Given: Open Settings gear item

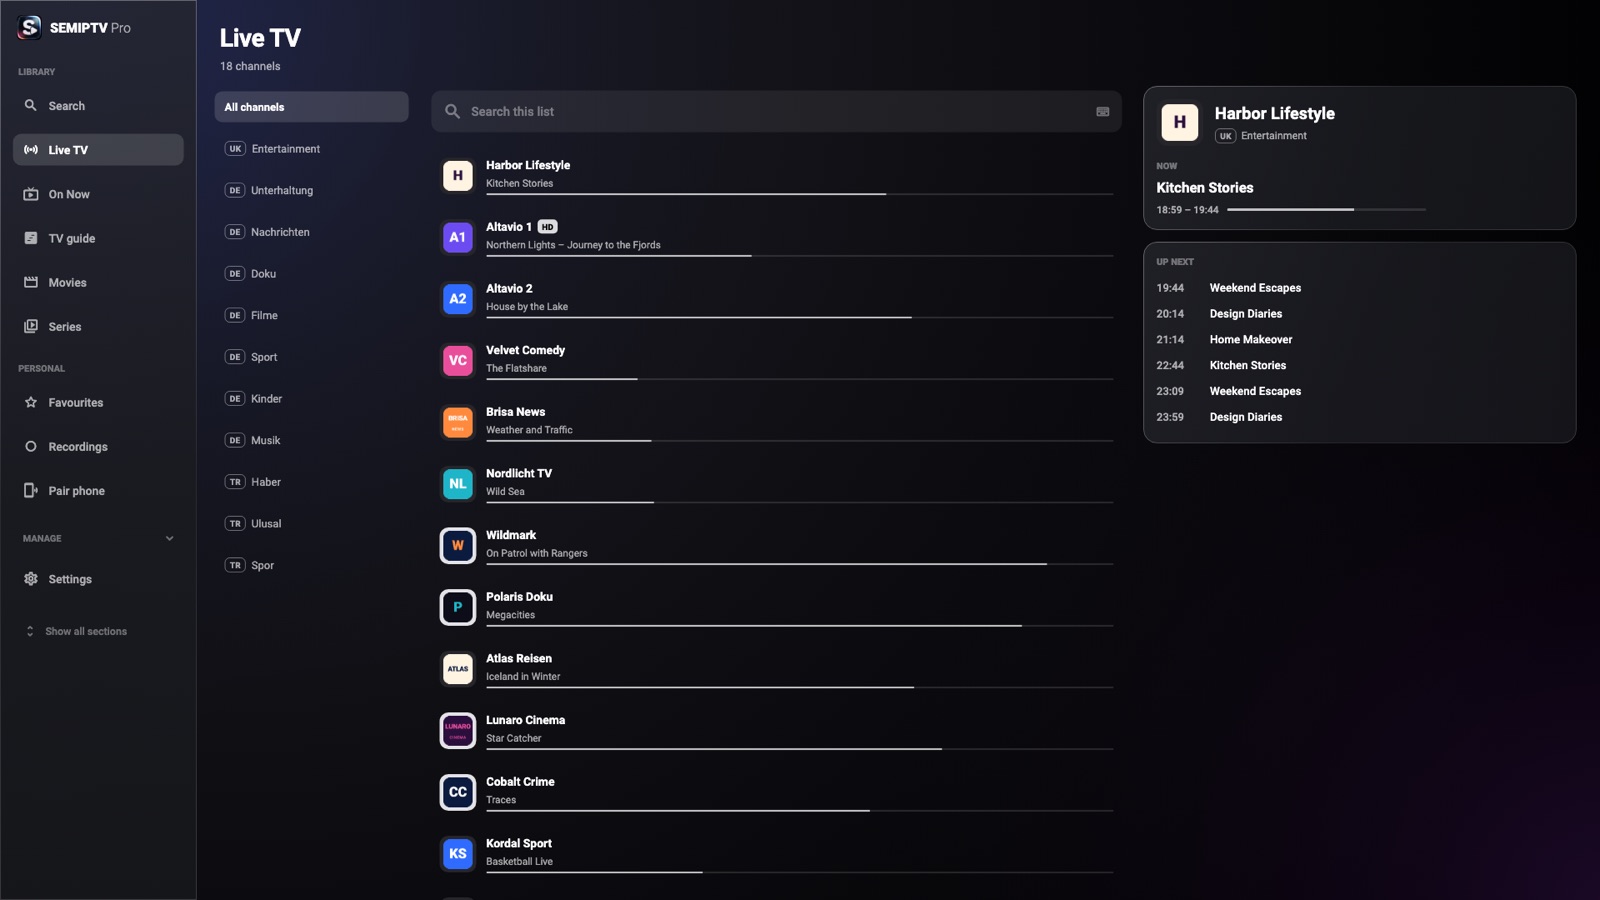Looking at the screenshot, I should click(98, 579).
